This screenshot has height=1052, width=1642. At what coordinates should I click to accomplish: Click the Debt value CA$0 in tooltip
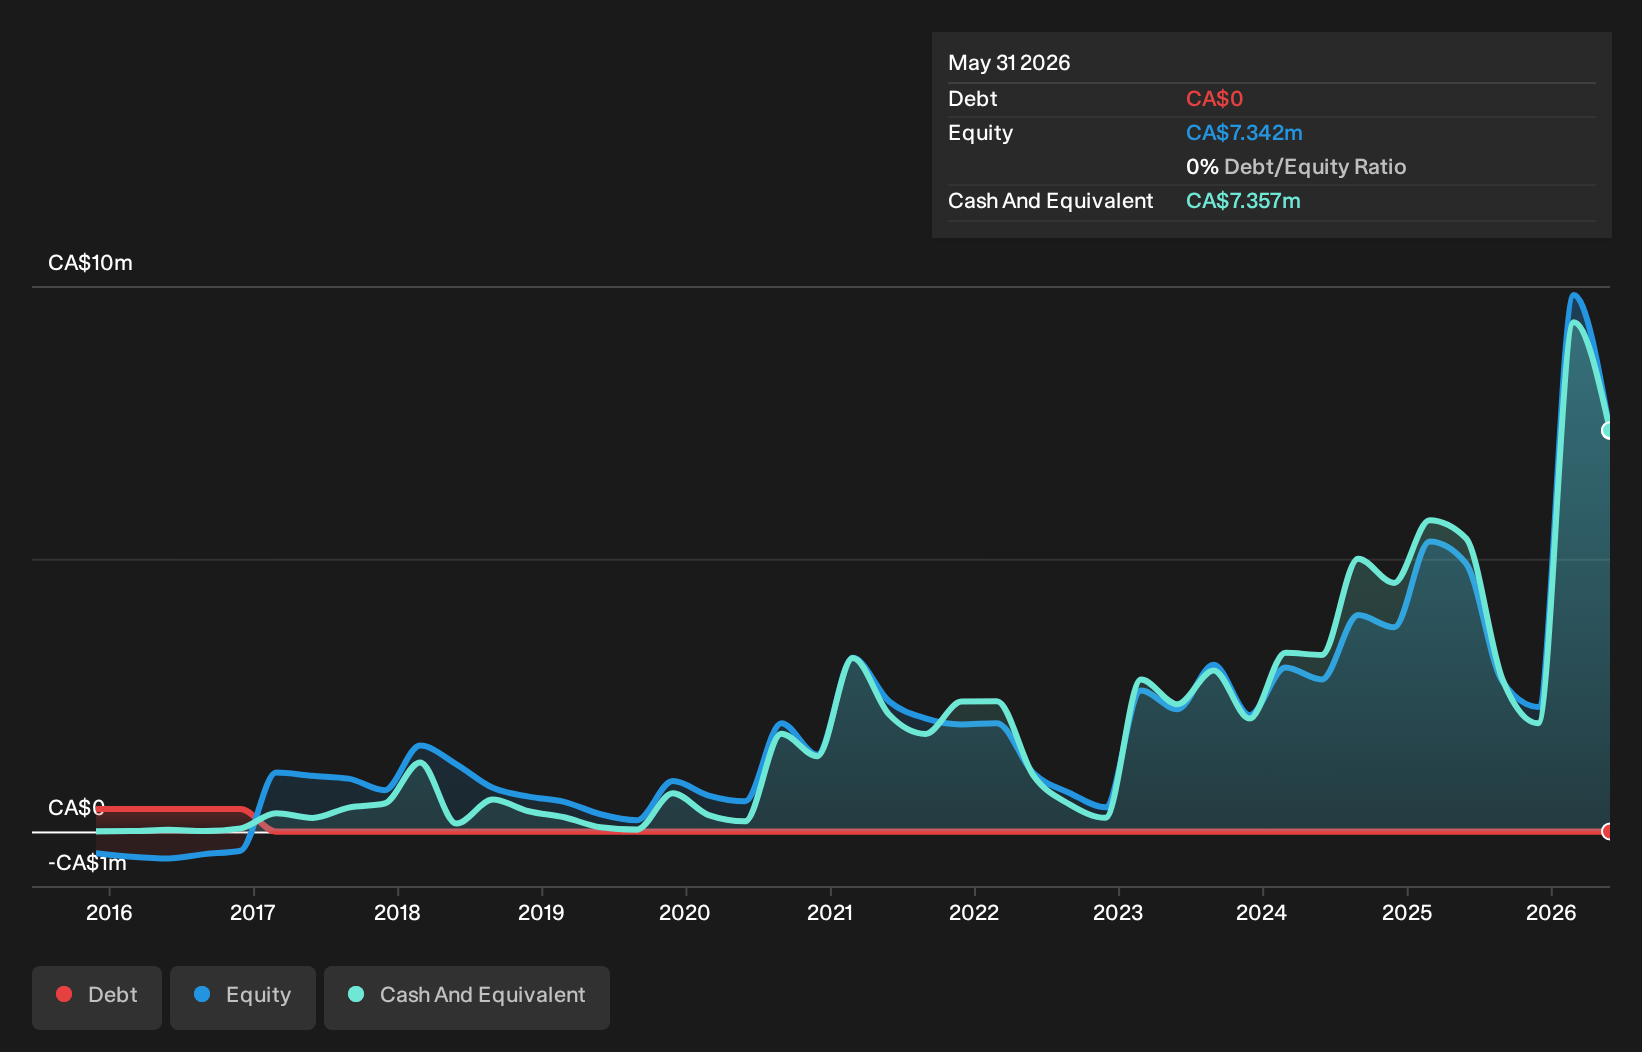(x=1214, y=99)
